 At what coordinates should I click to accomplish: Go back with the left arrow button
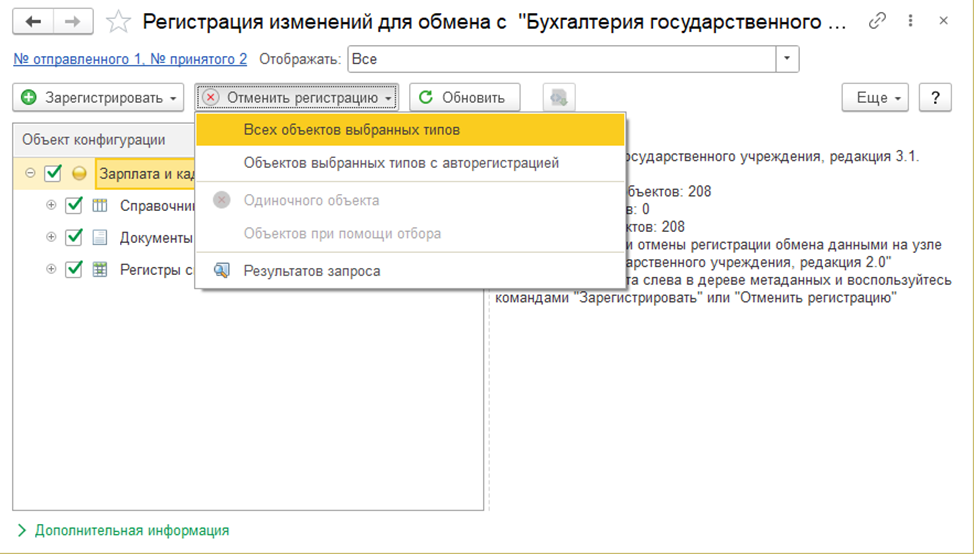[33, 22]
